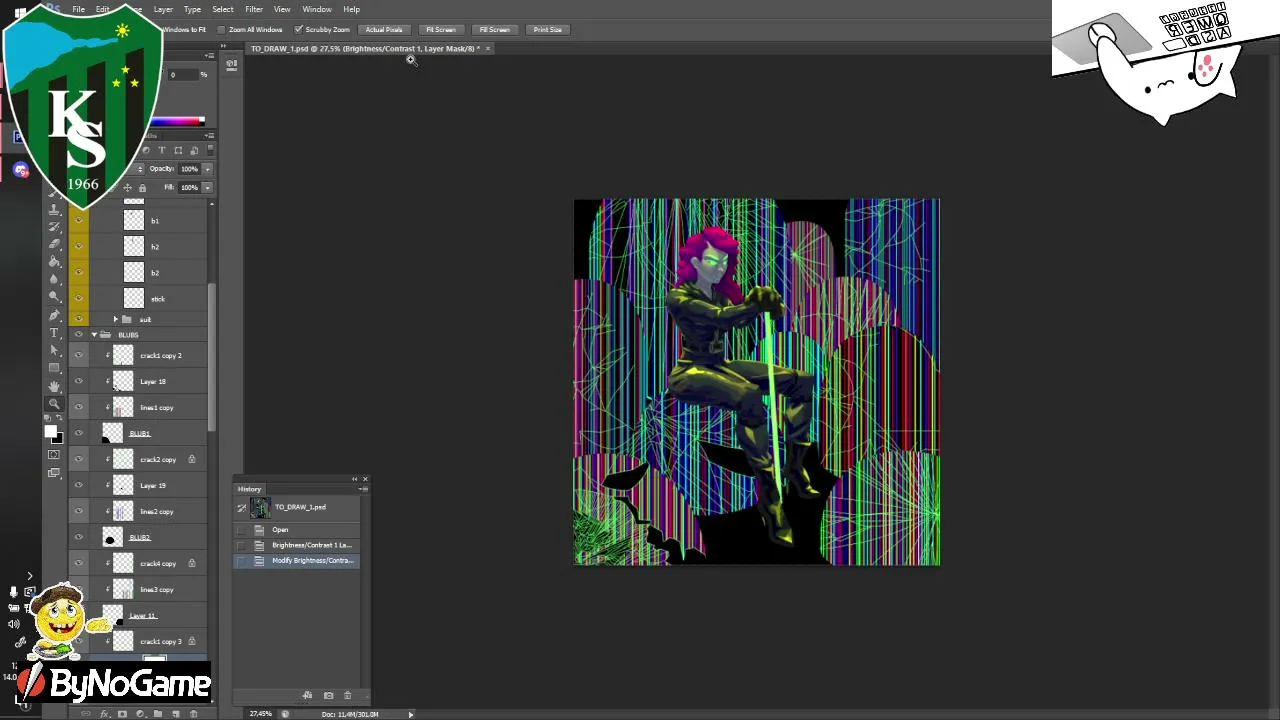The height and width of the screenshot is (720, 1280).
Task: Select the Rectangle shape tool
Action: [55, 368]
